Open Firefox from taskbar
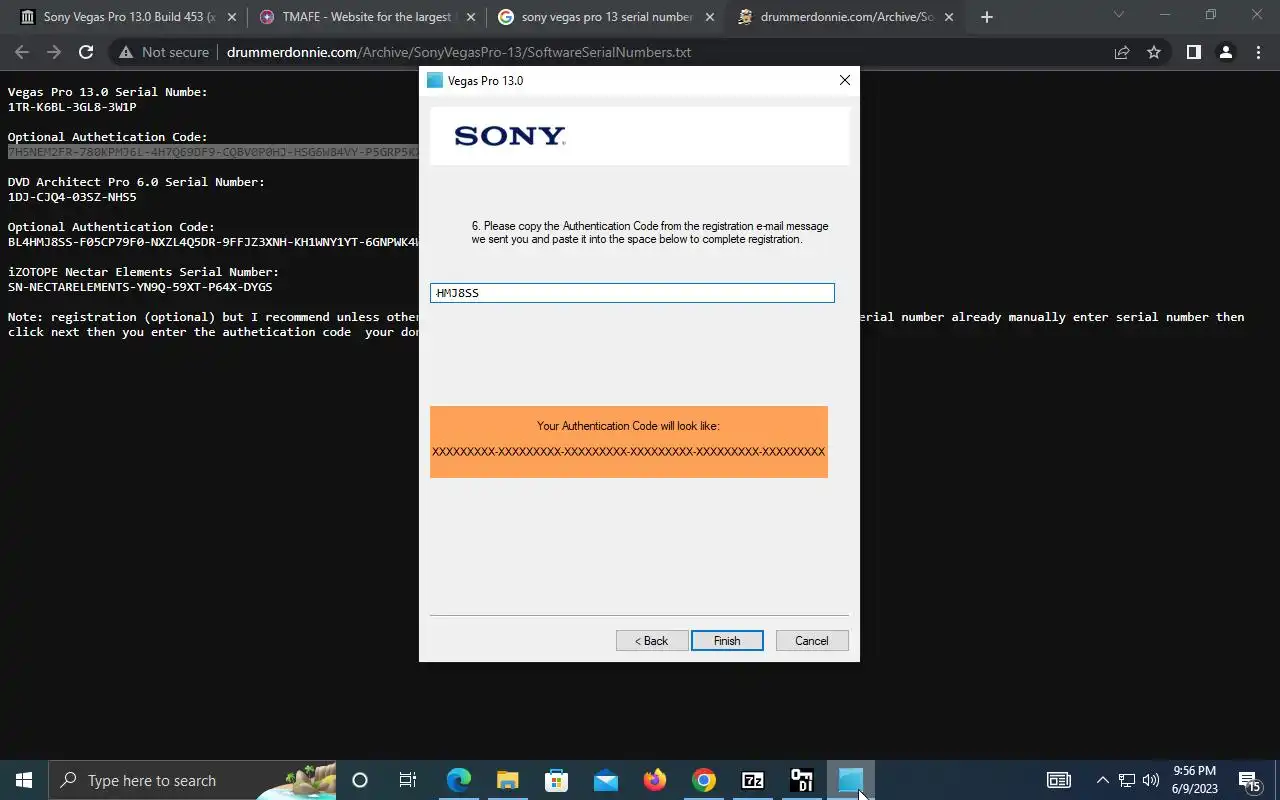Screen dimensions: 1280x800 [x=654, y=780]
